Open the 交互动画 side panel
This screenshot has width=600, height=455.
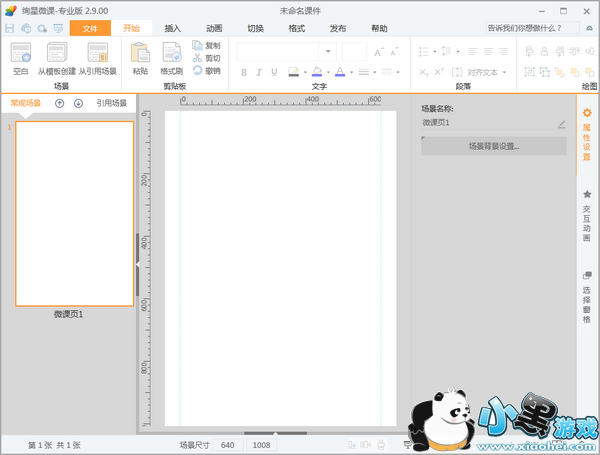(x=587, y=216)
